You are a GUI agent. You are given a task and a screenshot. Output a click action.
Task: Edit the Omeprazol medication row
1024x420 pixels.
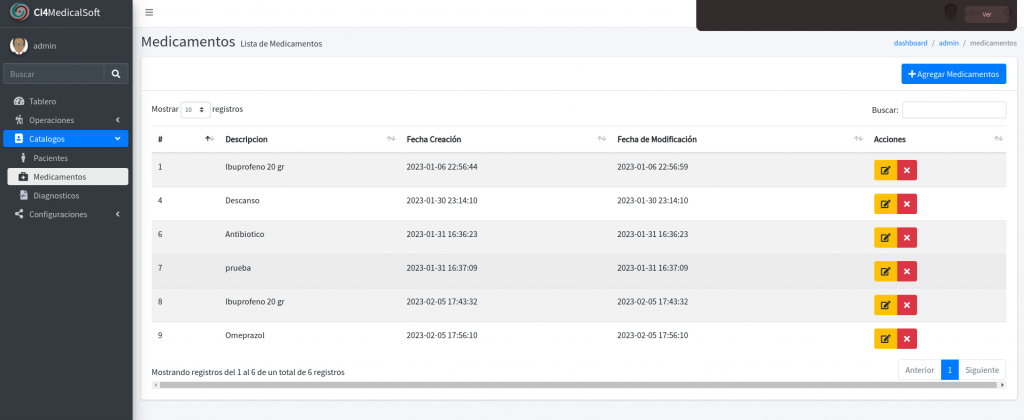pyautogui.click(x=885, y=339)
